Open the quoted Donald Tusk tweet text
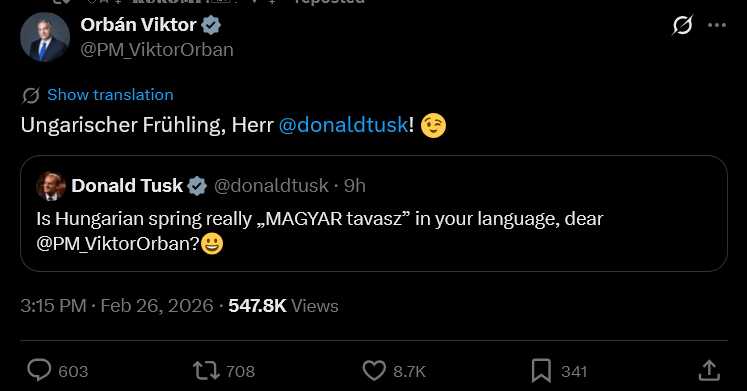Viewport: 747px width, 391px height. 320,231
